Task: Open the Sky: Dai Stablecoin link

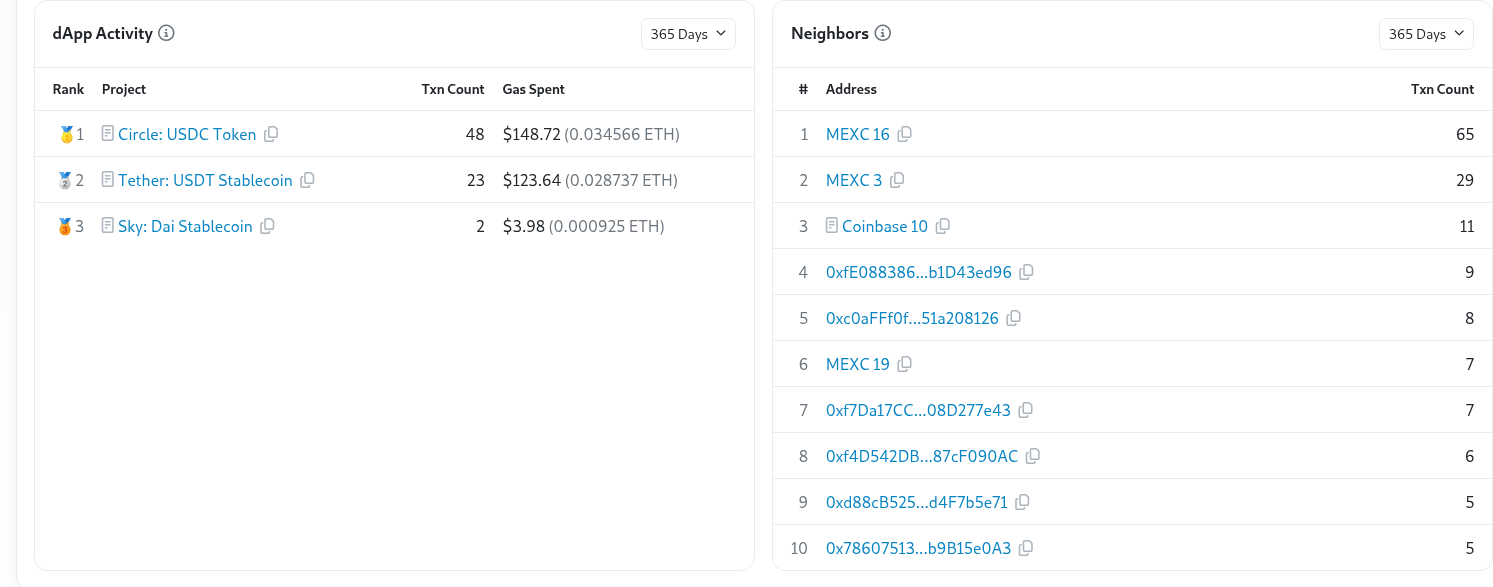Action: pos(185,226)
